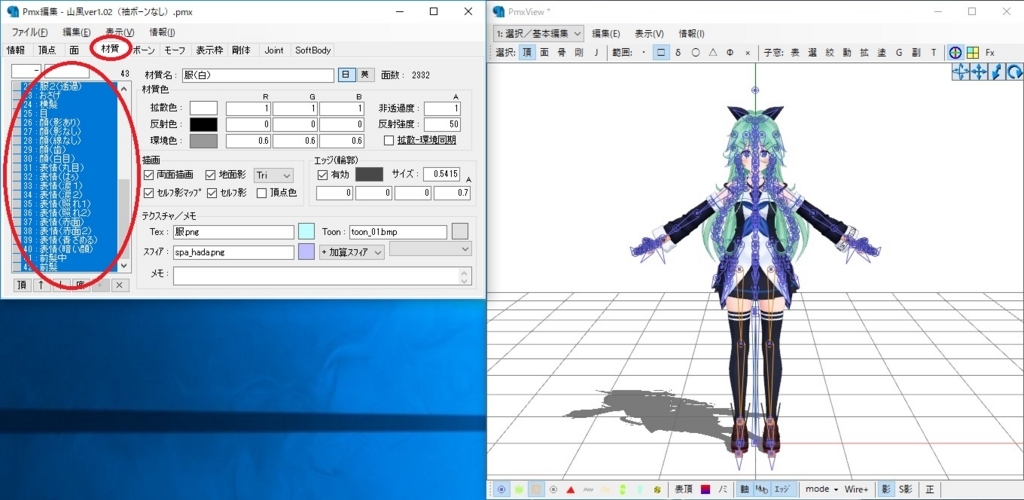Choose the circle range selection tool

click(x=696, y=52)
